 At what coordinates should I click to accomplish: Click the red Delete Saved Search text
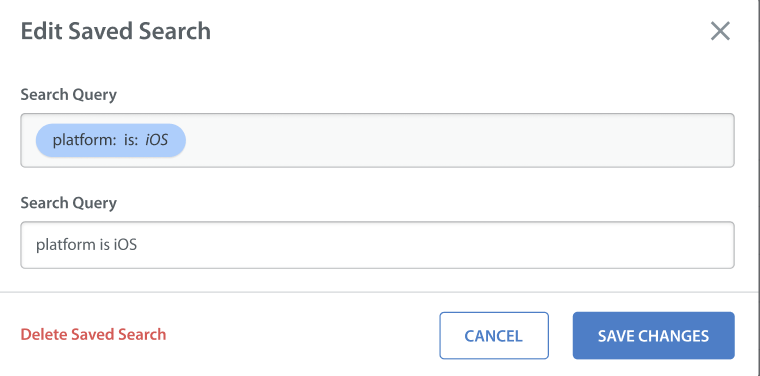click(x=93, y=334)
